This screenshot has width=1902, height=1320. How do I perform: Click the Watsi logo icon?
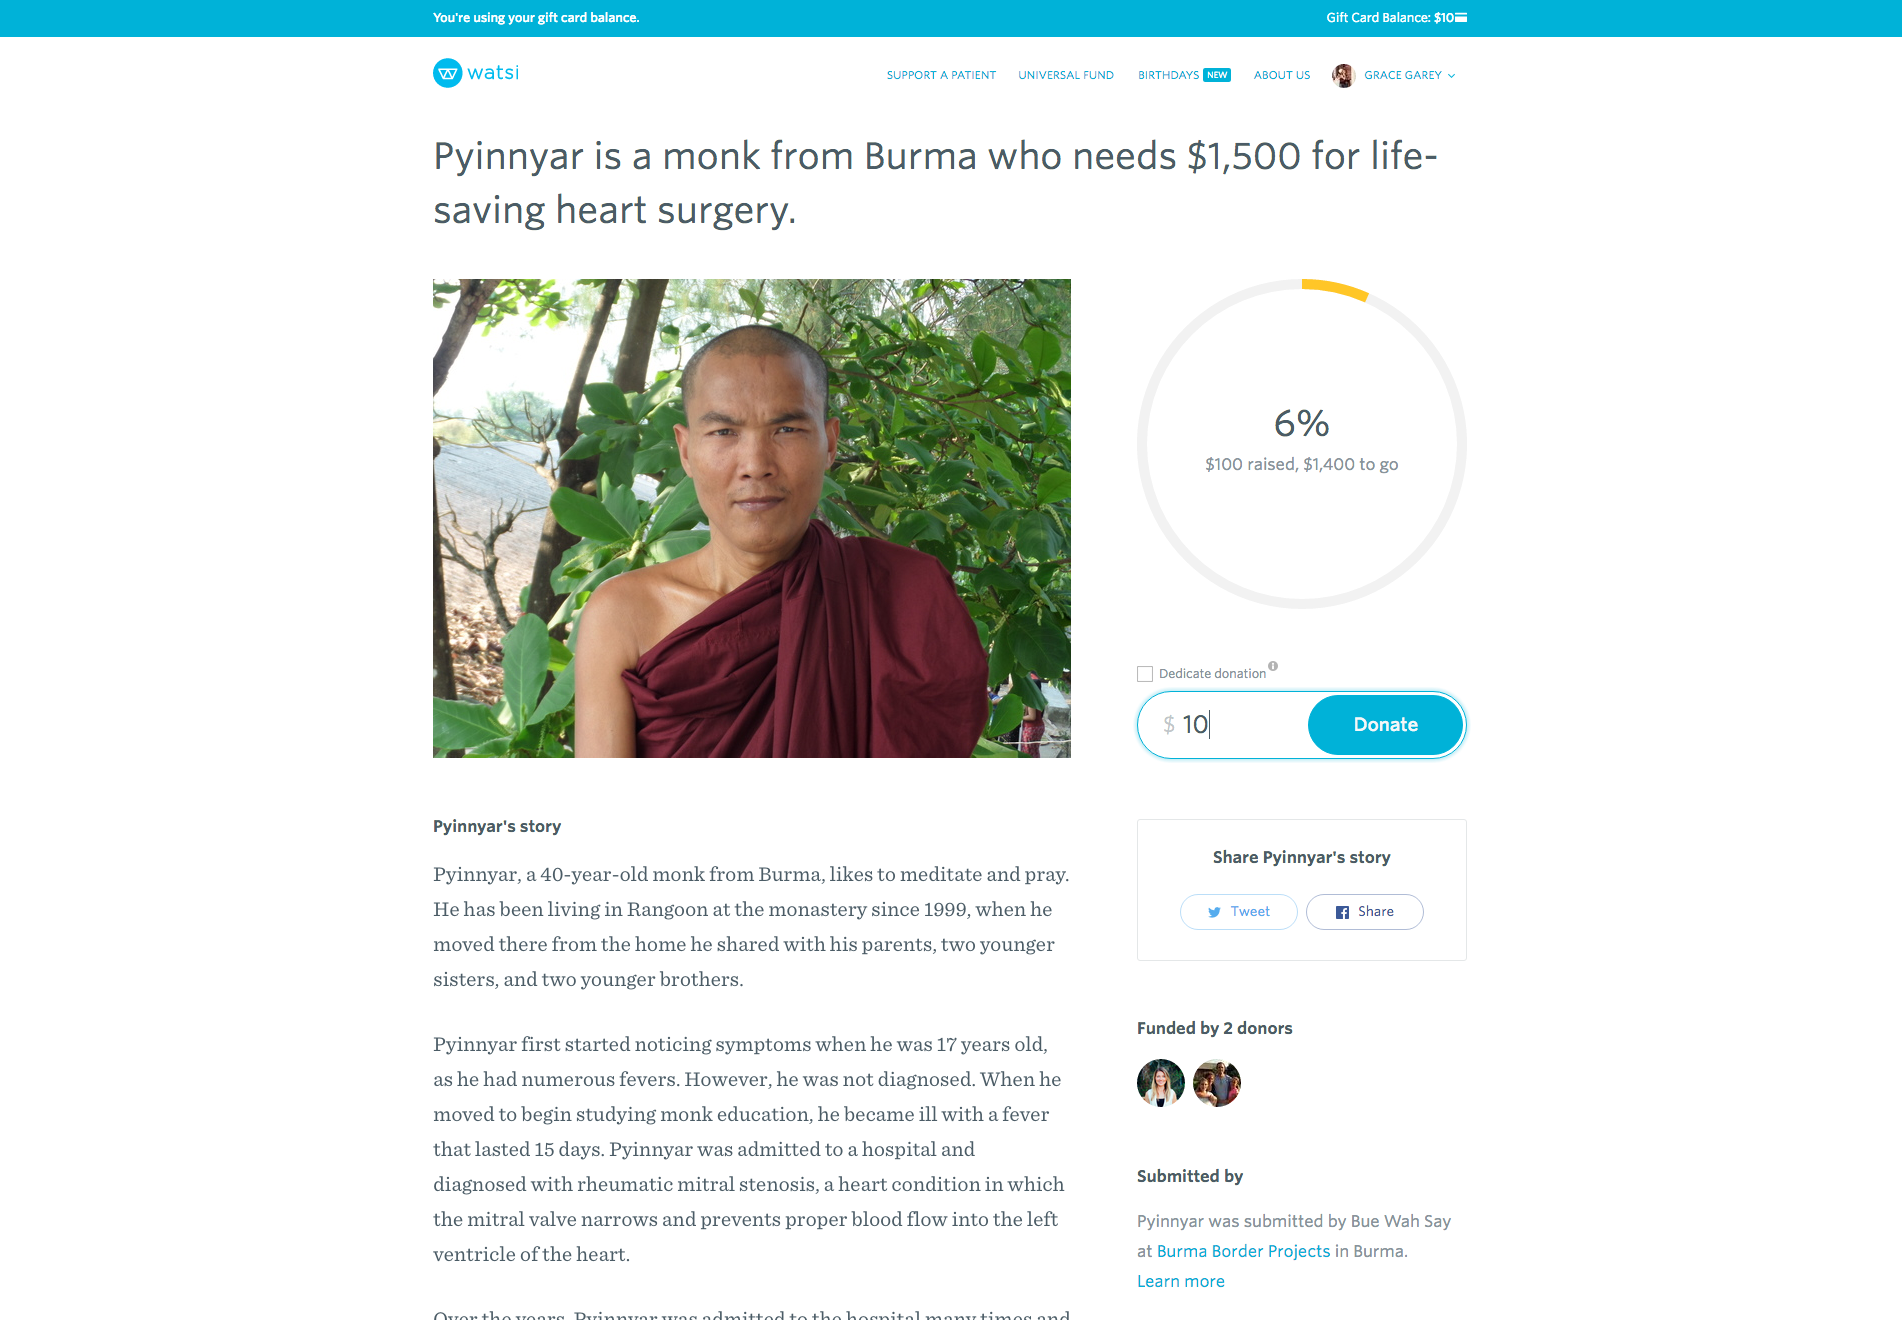pos(447,73)
